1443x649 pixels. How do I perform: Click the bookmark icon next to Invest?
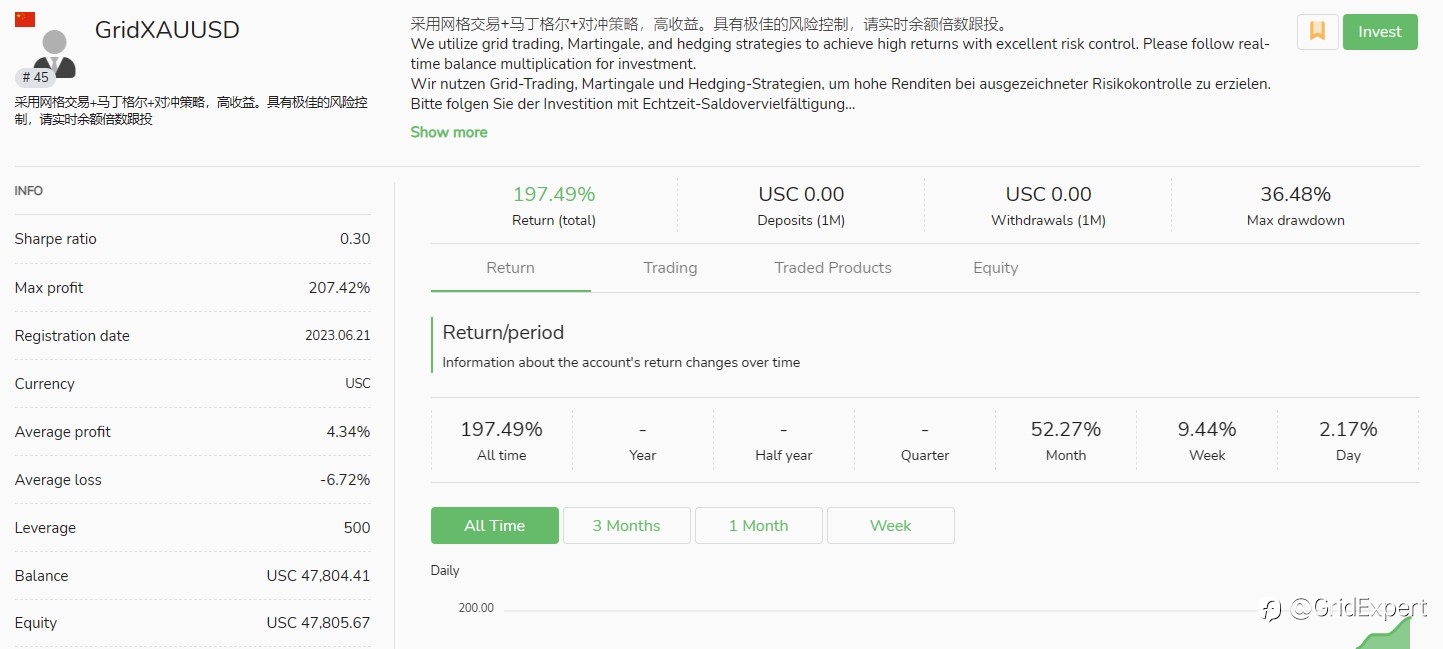pos(1317,32)
